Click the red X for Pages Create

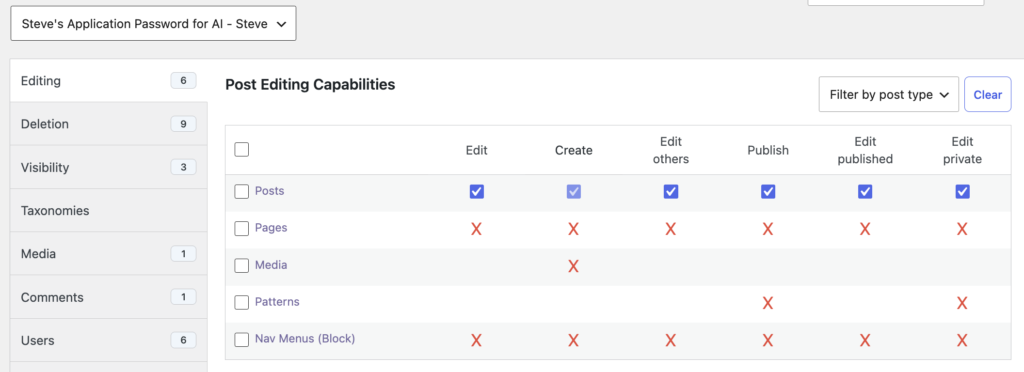[x=573, y=229]
